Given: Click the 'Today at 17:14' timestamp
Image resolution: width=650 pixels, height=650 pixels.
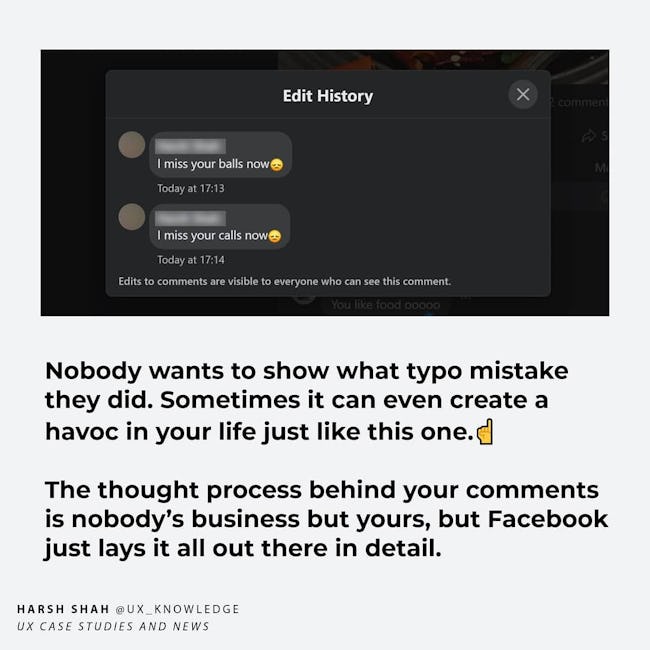Looking at the screenshot, I should 191,260.
